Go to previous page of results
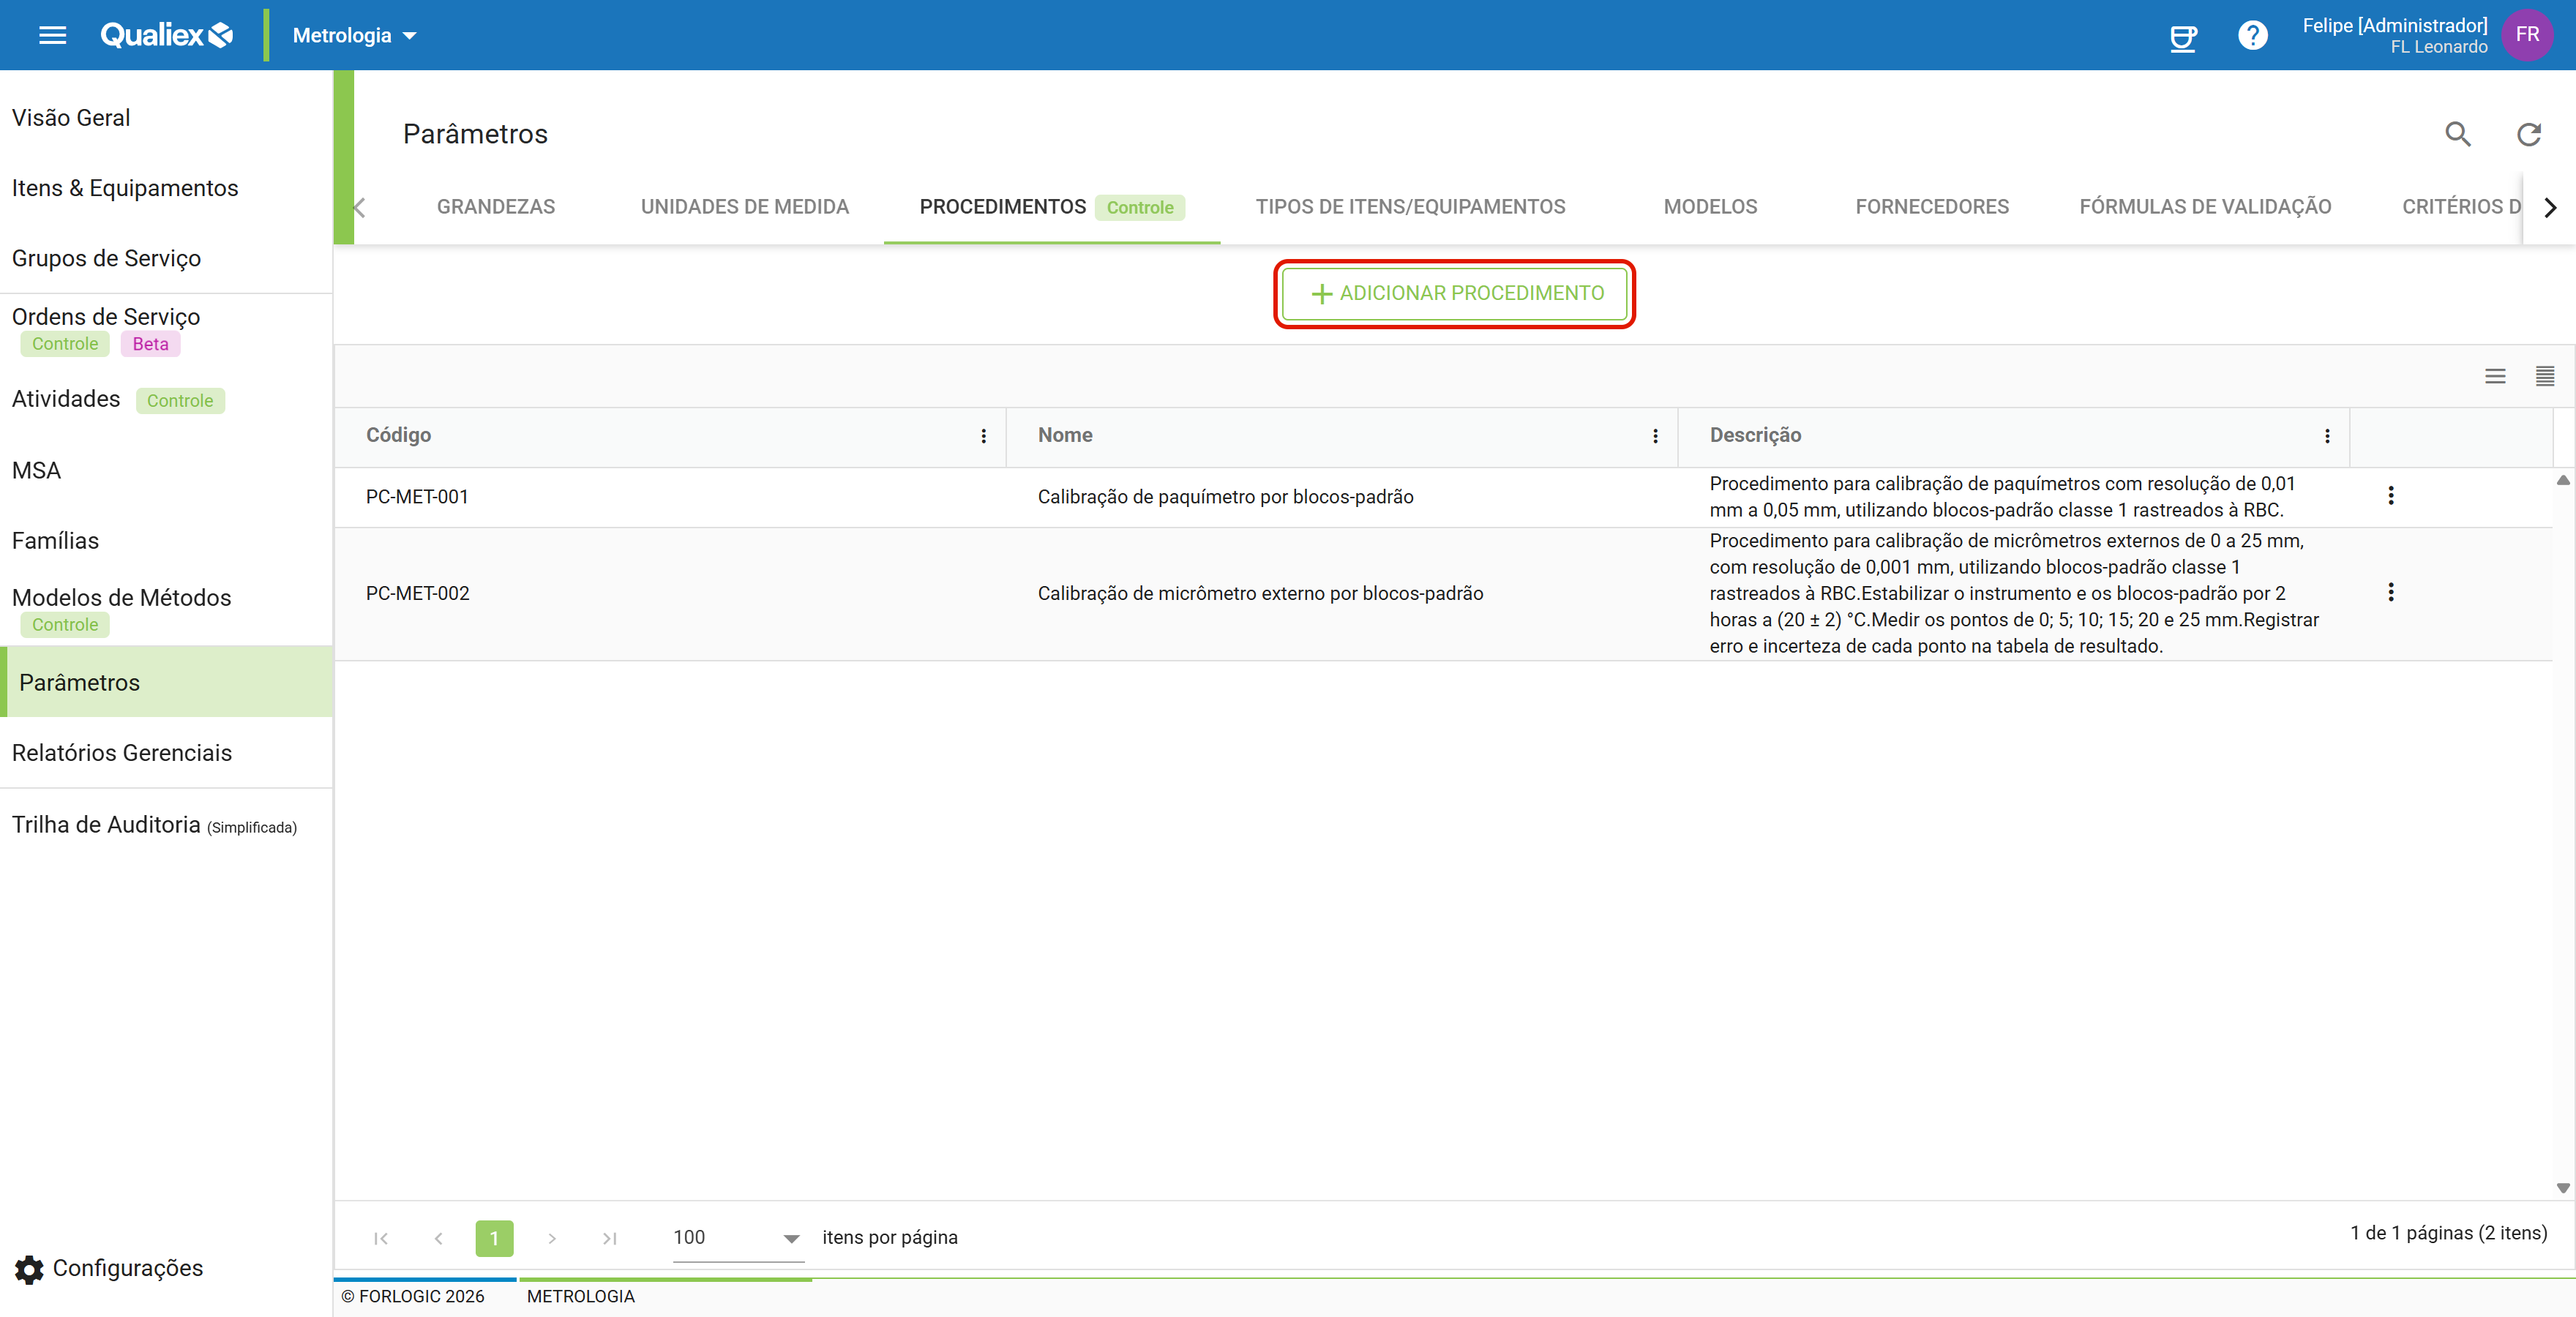This screenshot has height=1317, width=2576. tap(438, 1238)
